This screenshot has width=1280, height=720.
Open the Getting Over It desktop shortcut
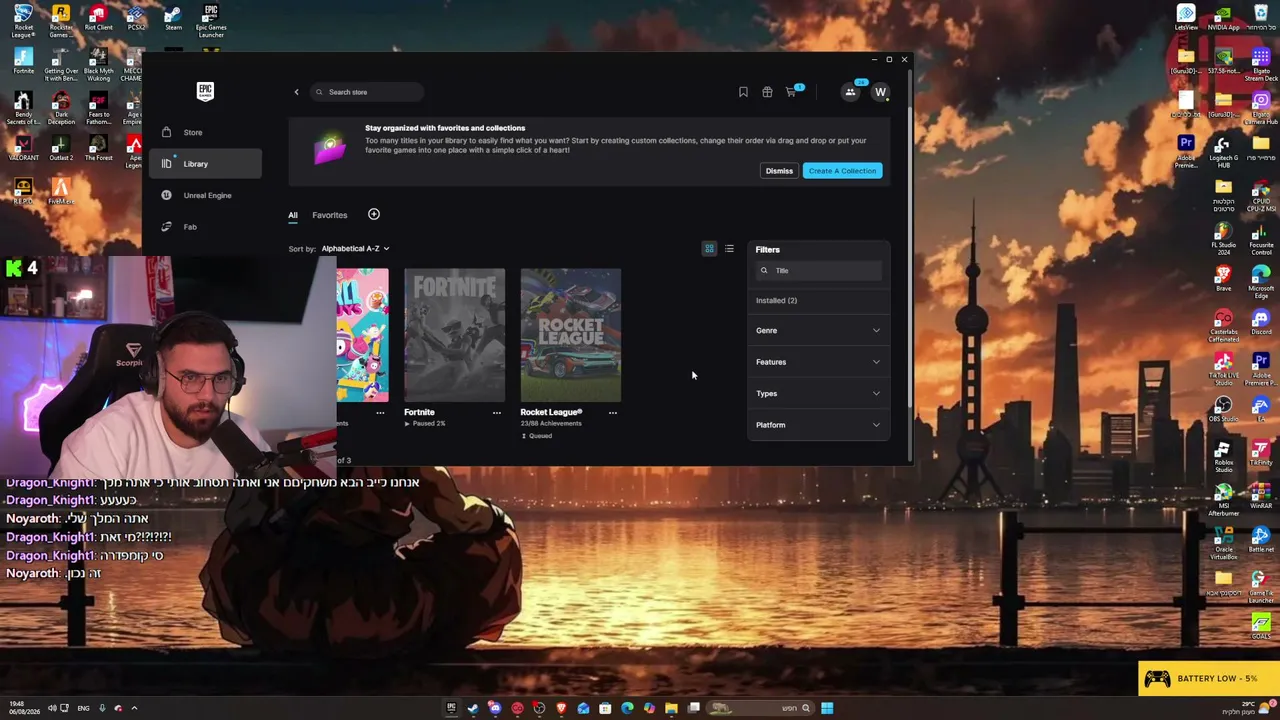(61, 64)
